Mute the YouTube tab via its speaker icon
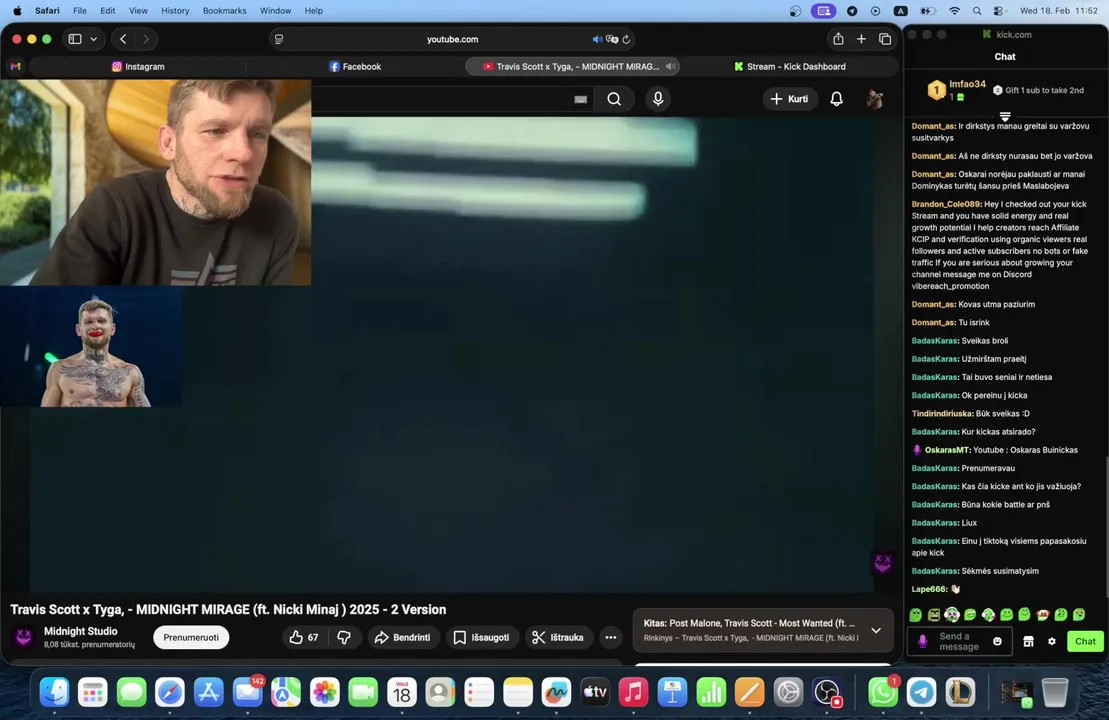The width and height of the screenshot is (1109, 720). (670, 66)
